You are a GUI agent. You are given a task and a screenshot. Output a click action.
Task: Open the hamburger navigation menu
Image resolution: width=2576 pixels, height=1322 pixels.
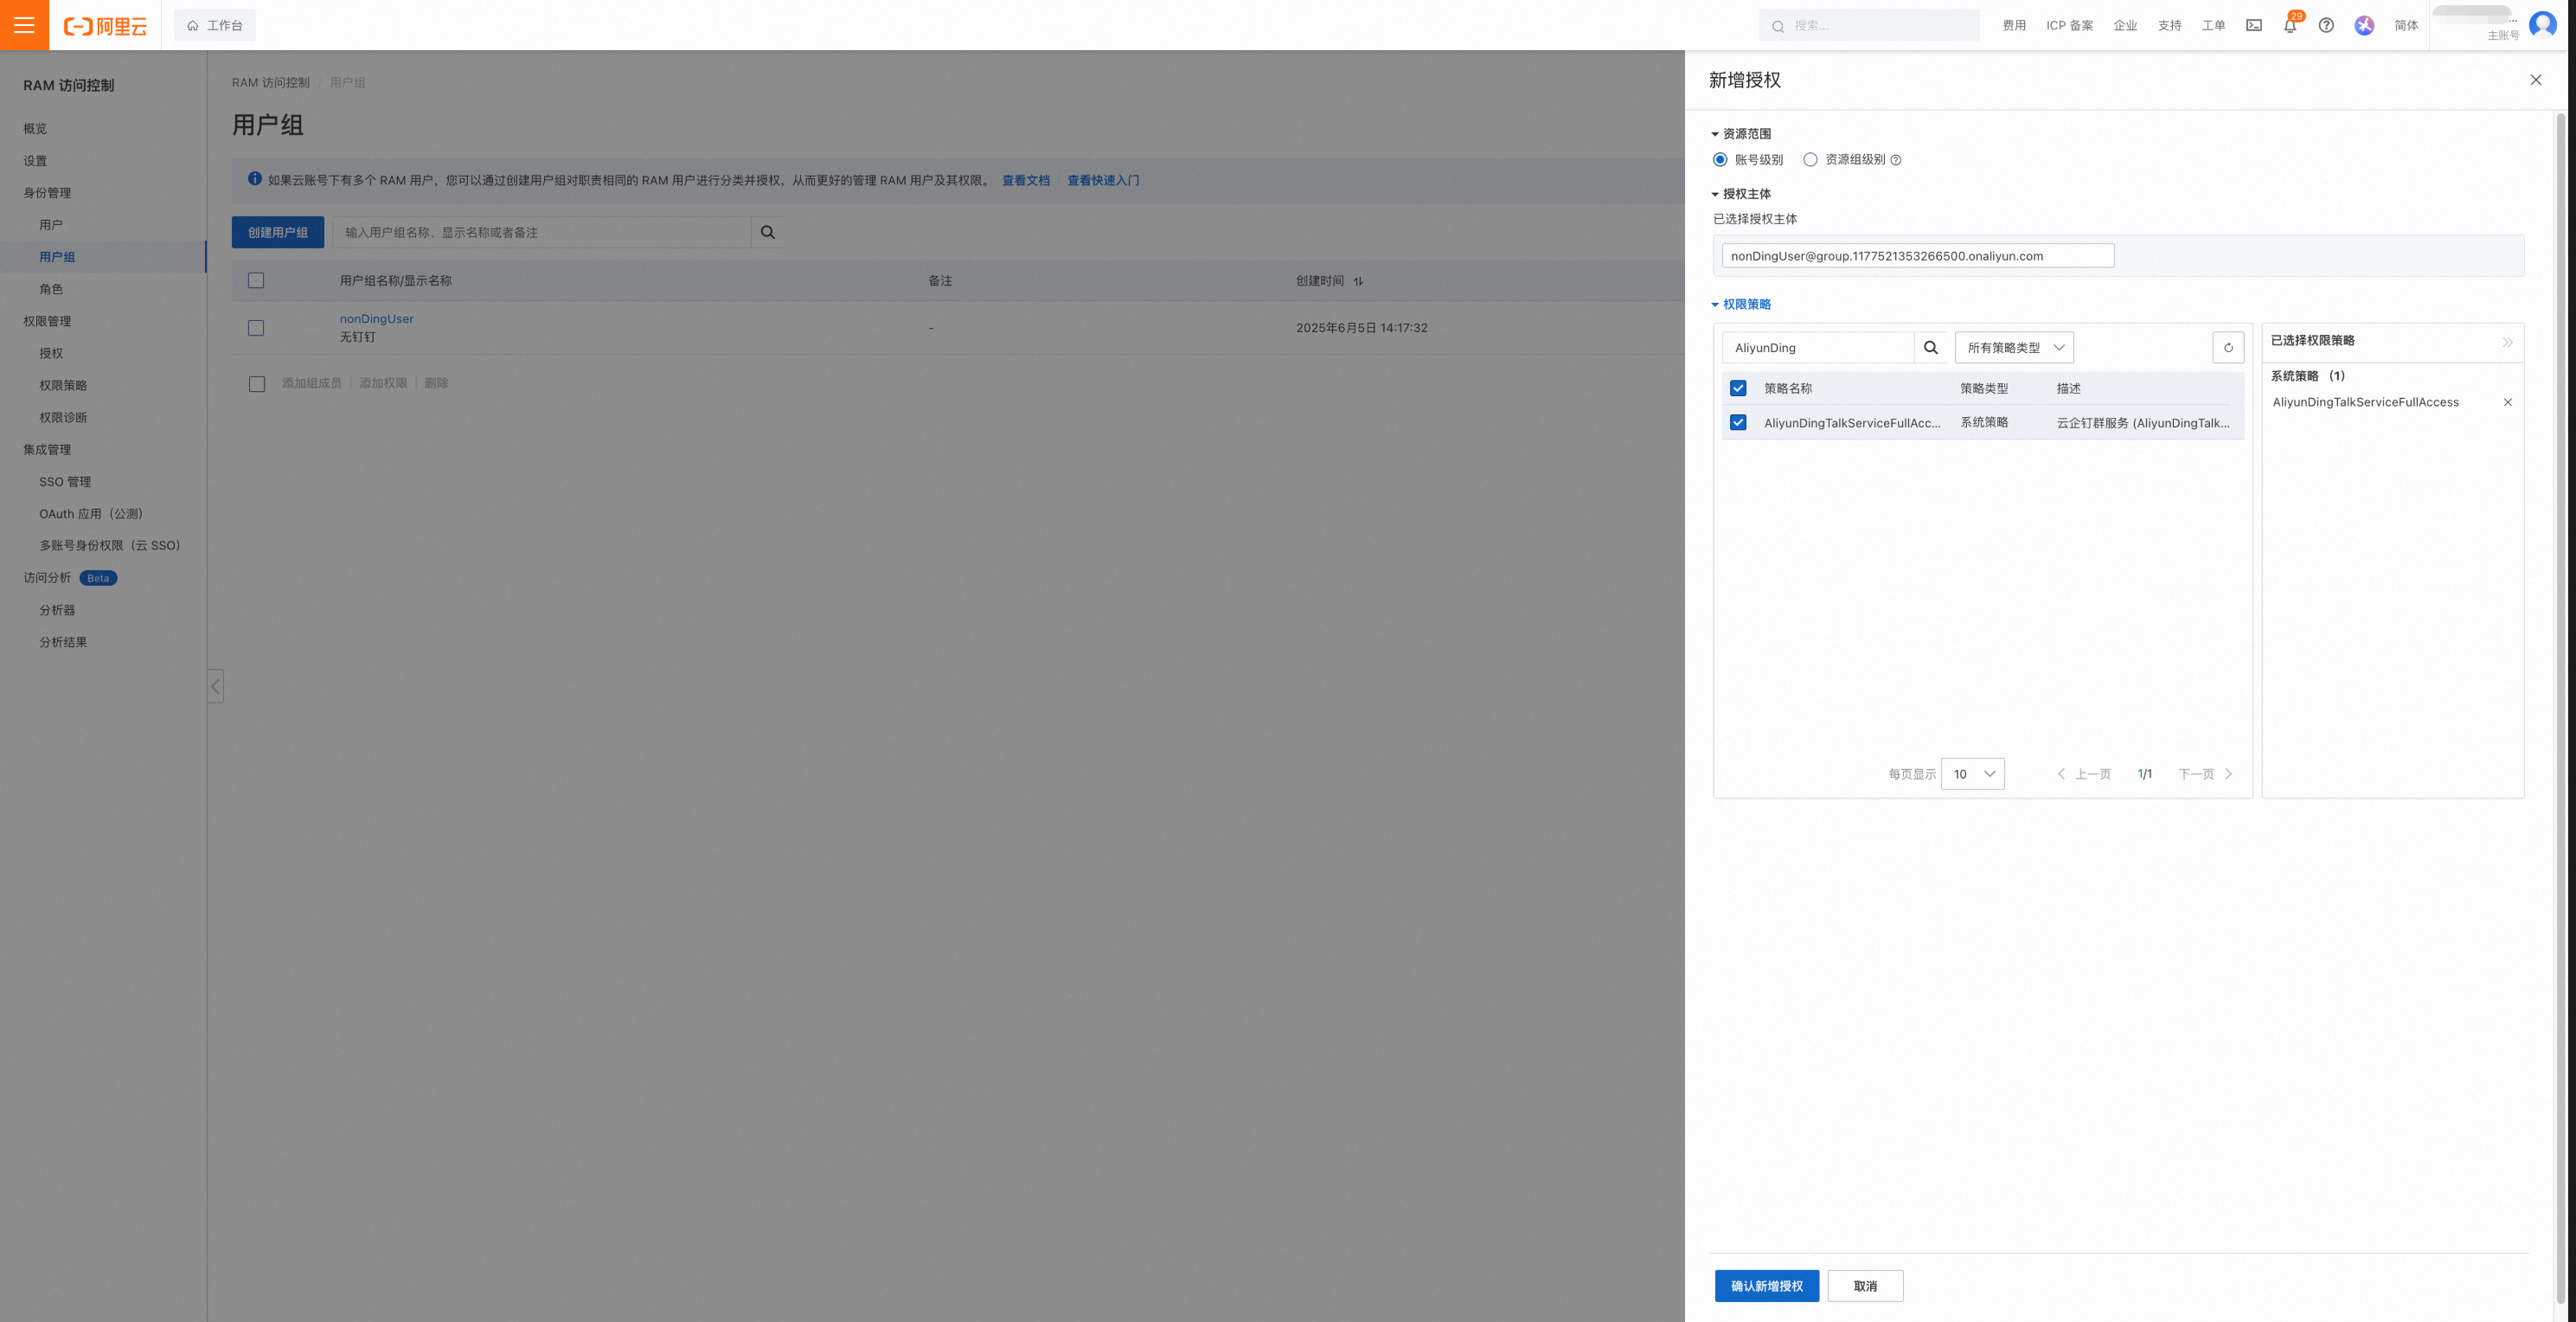coord(24,25)
